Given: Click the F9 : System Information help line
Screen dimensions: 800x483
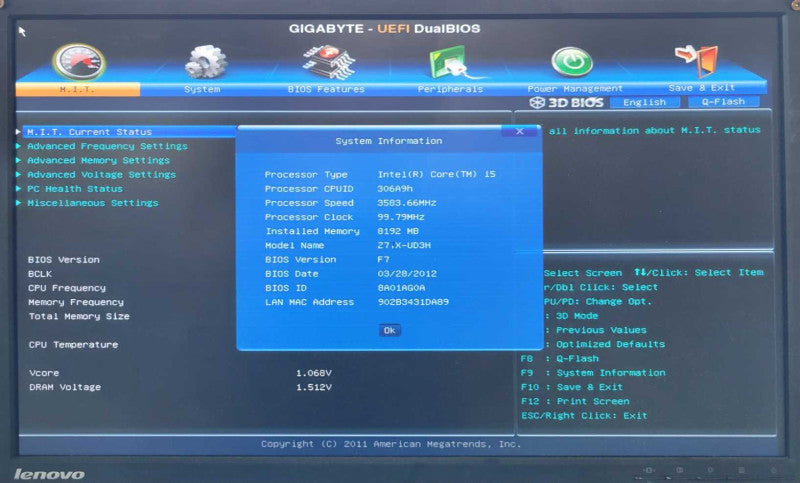Looking at the screenshot, I should click(x=593, y=373).
